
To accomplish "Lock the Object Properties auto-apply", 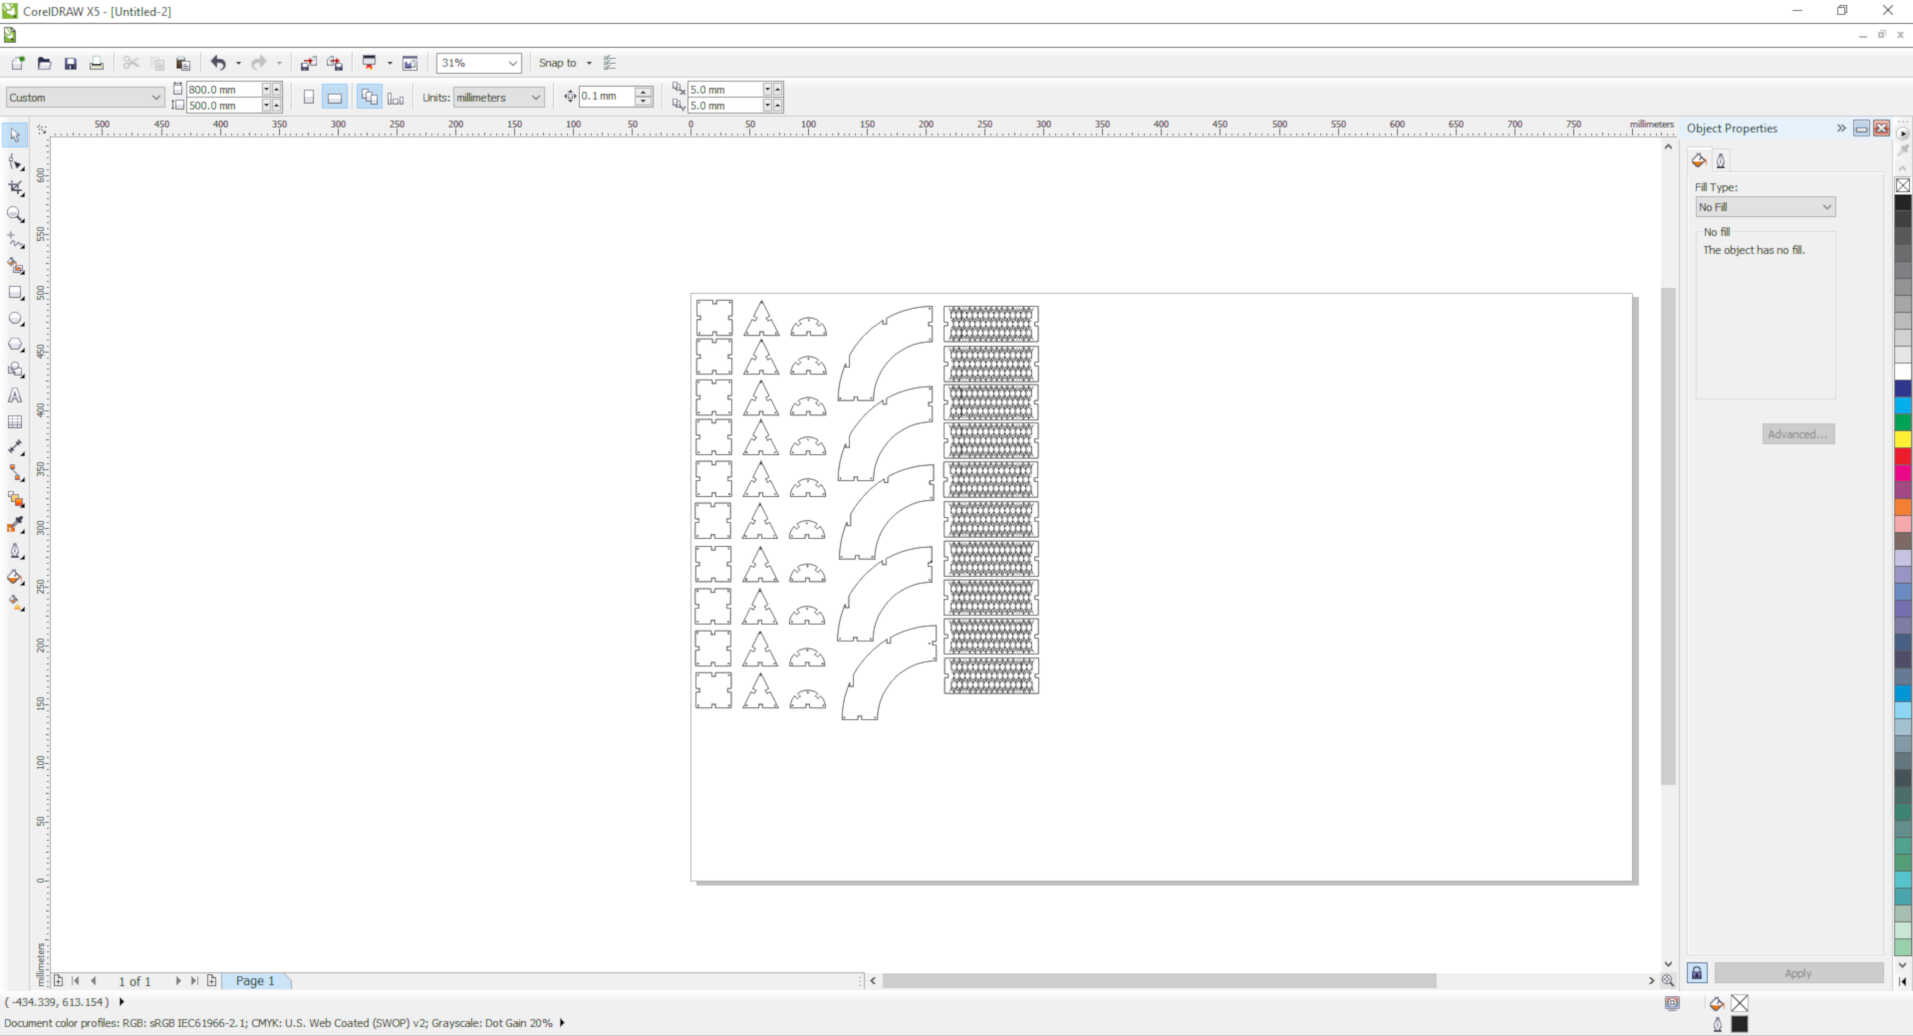I will (x=1697, y=973).
